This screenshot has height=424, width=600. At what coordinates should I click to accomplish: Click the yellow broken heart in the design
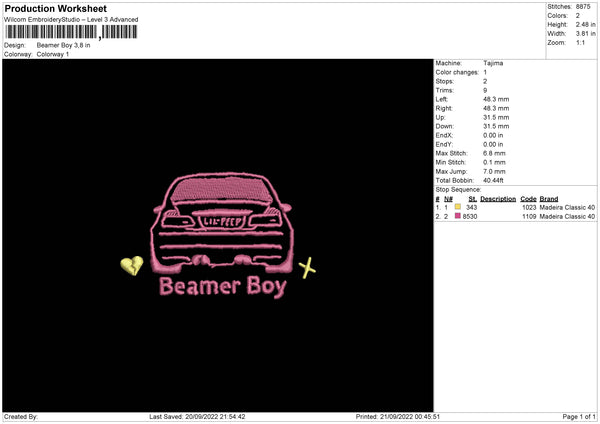131,266
